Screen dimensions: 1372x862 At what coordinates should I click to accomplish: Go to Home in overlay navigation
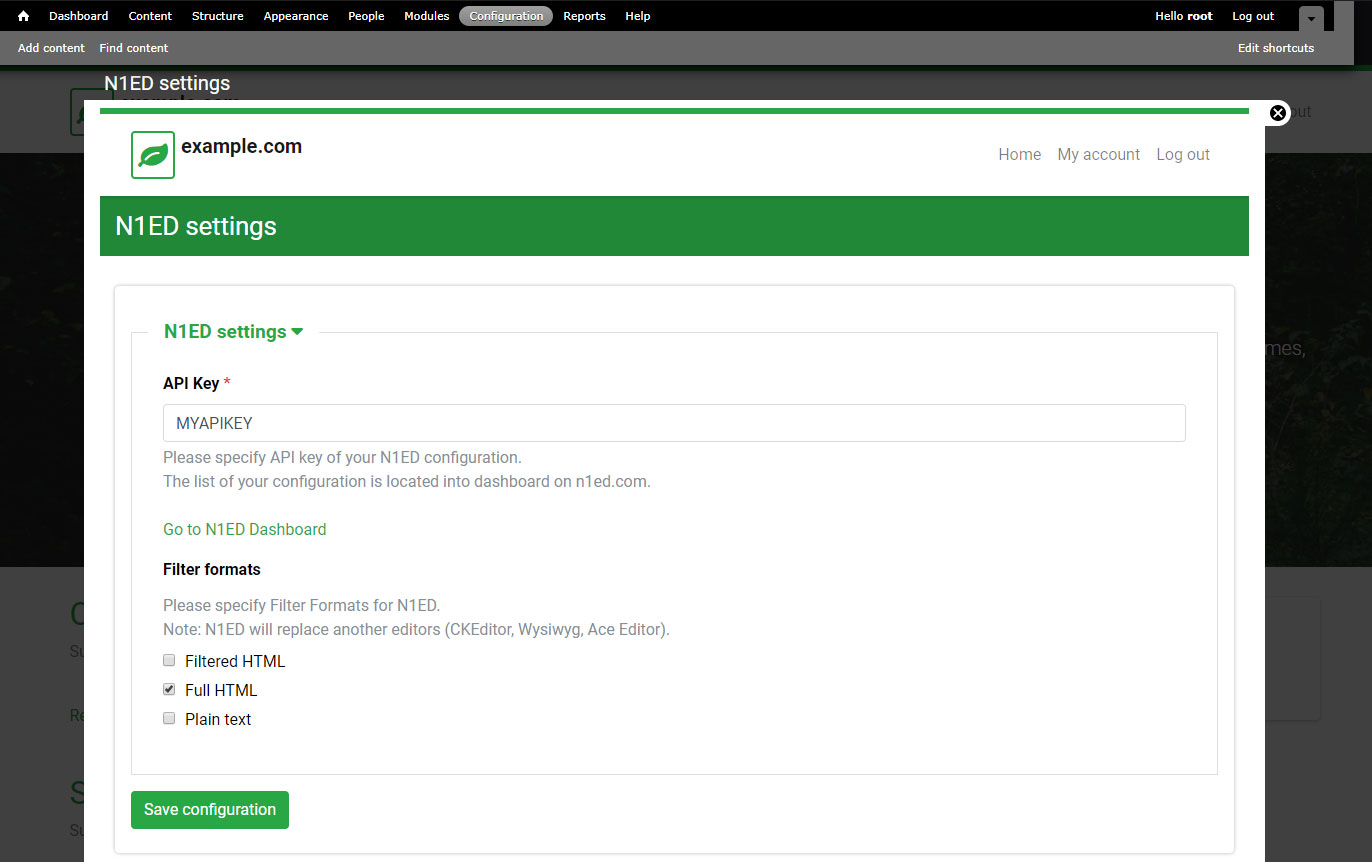[1019, 154]
